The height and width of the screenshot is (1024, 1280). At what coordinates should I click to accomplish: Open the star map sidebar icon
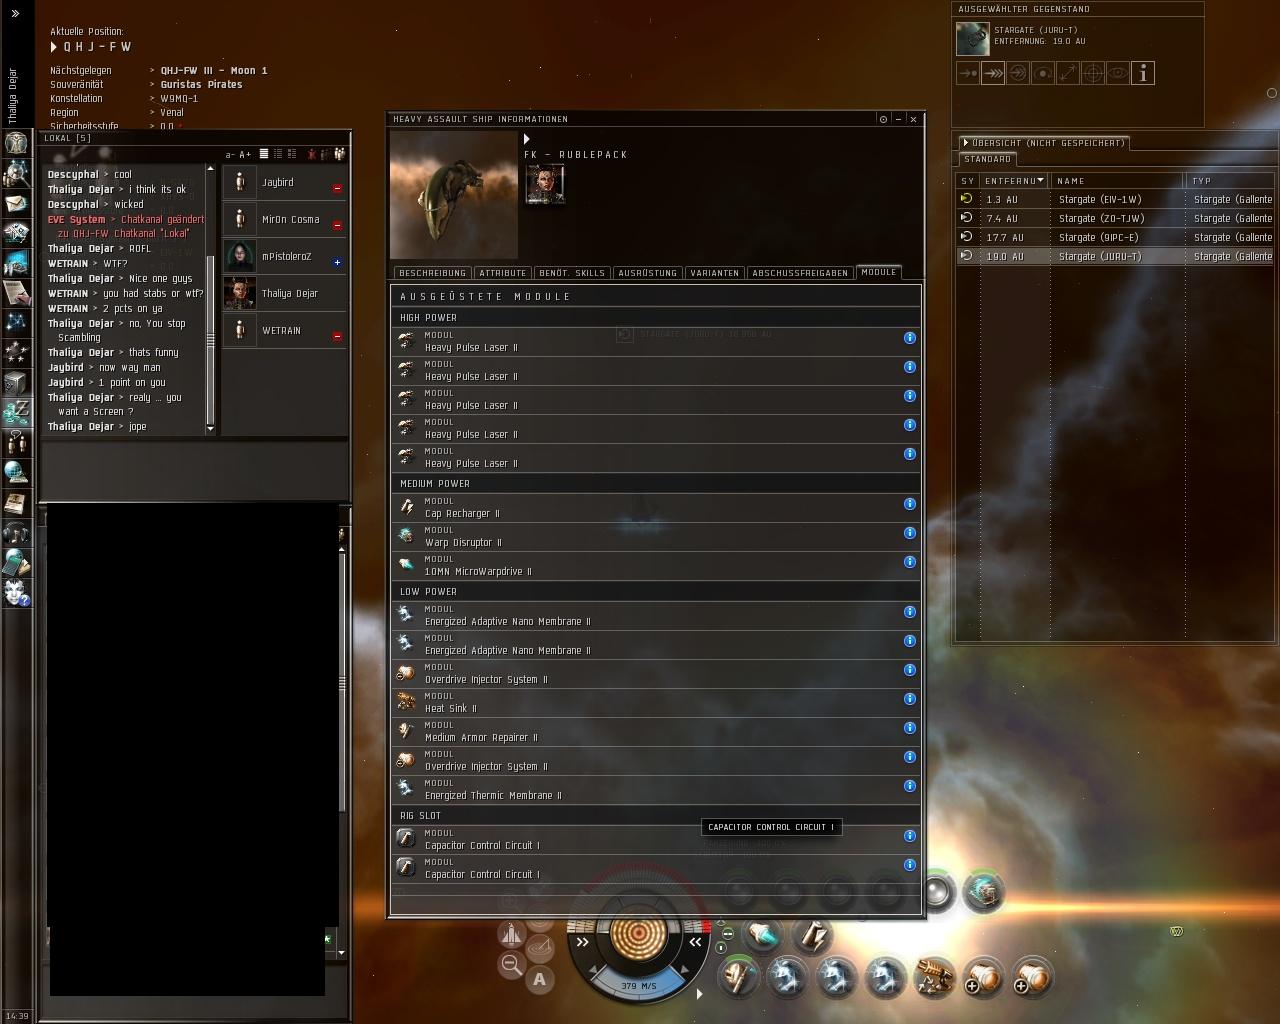click(x=16, y=322)
